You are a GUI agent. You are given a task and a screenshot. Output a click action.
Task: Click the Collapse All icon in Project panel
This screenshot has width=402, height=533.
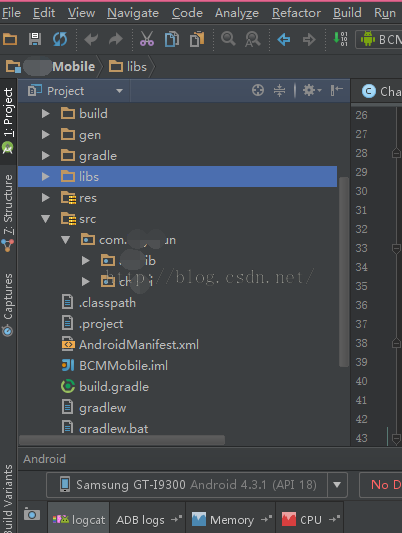[x=279, y=90]
